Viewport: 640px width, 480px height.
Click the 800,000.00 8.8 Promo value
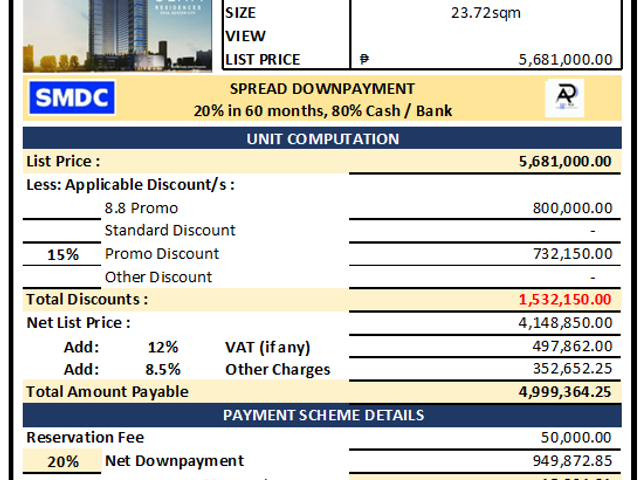(572, 208)
